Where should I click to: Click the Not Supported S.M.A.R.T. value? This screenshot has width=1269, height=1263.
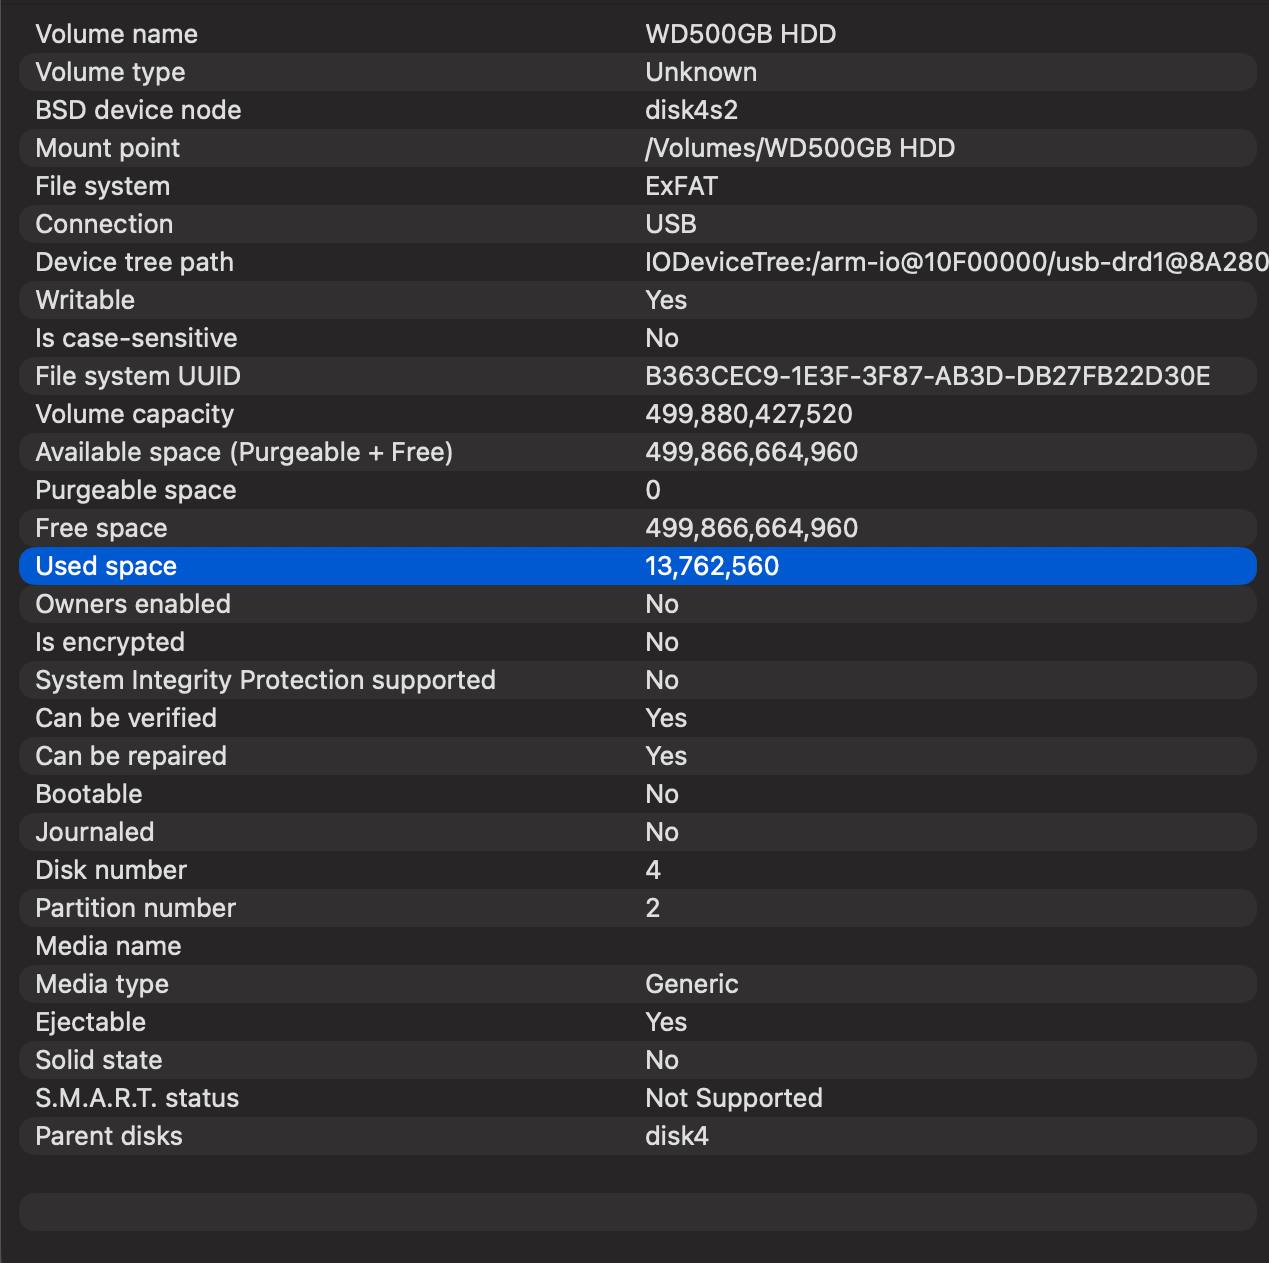(734, 1098)
